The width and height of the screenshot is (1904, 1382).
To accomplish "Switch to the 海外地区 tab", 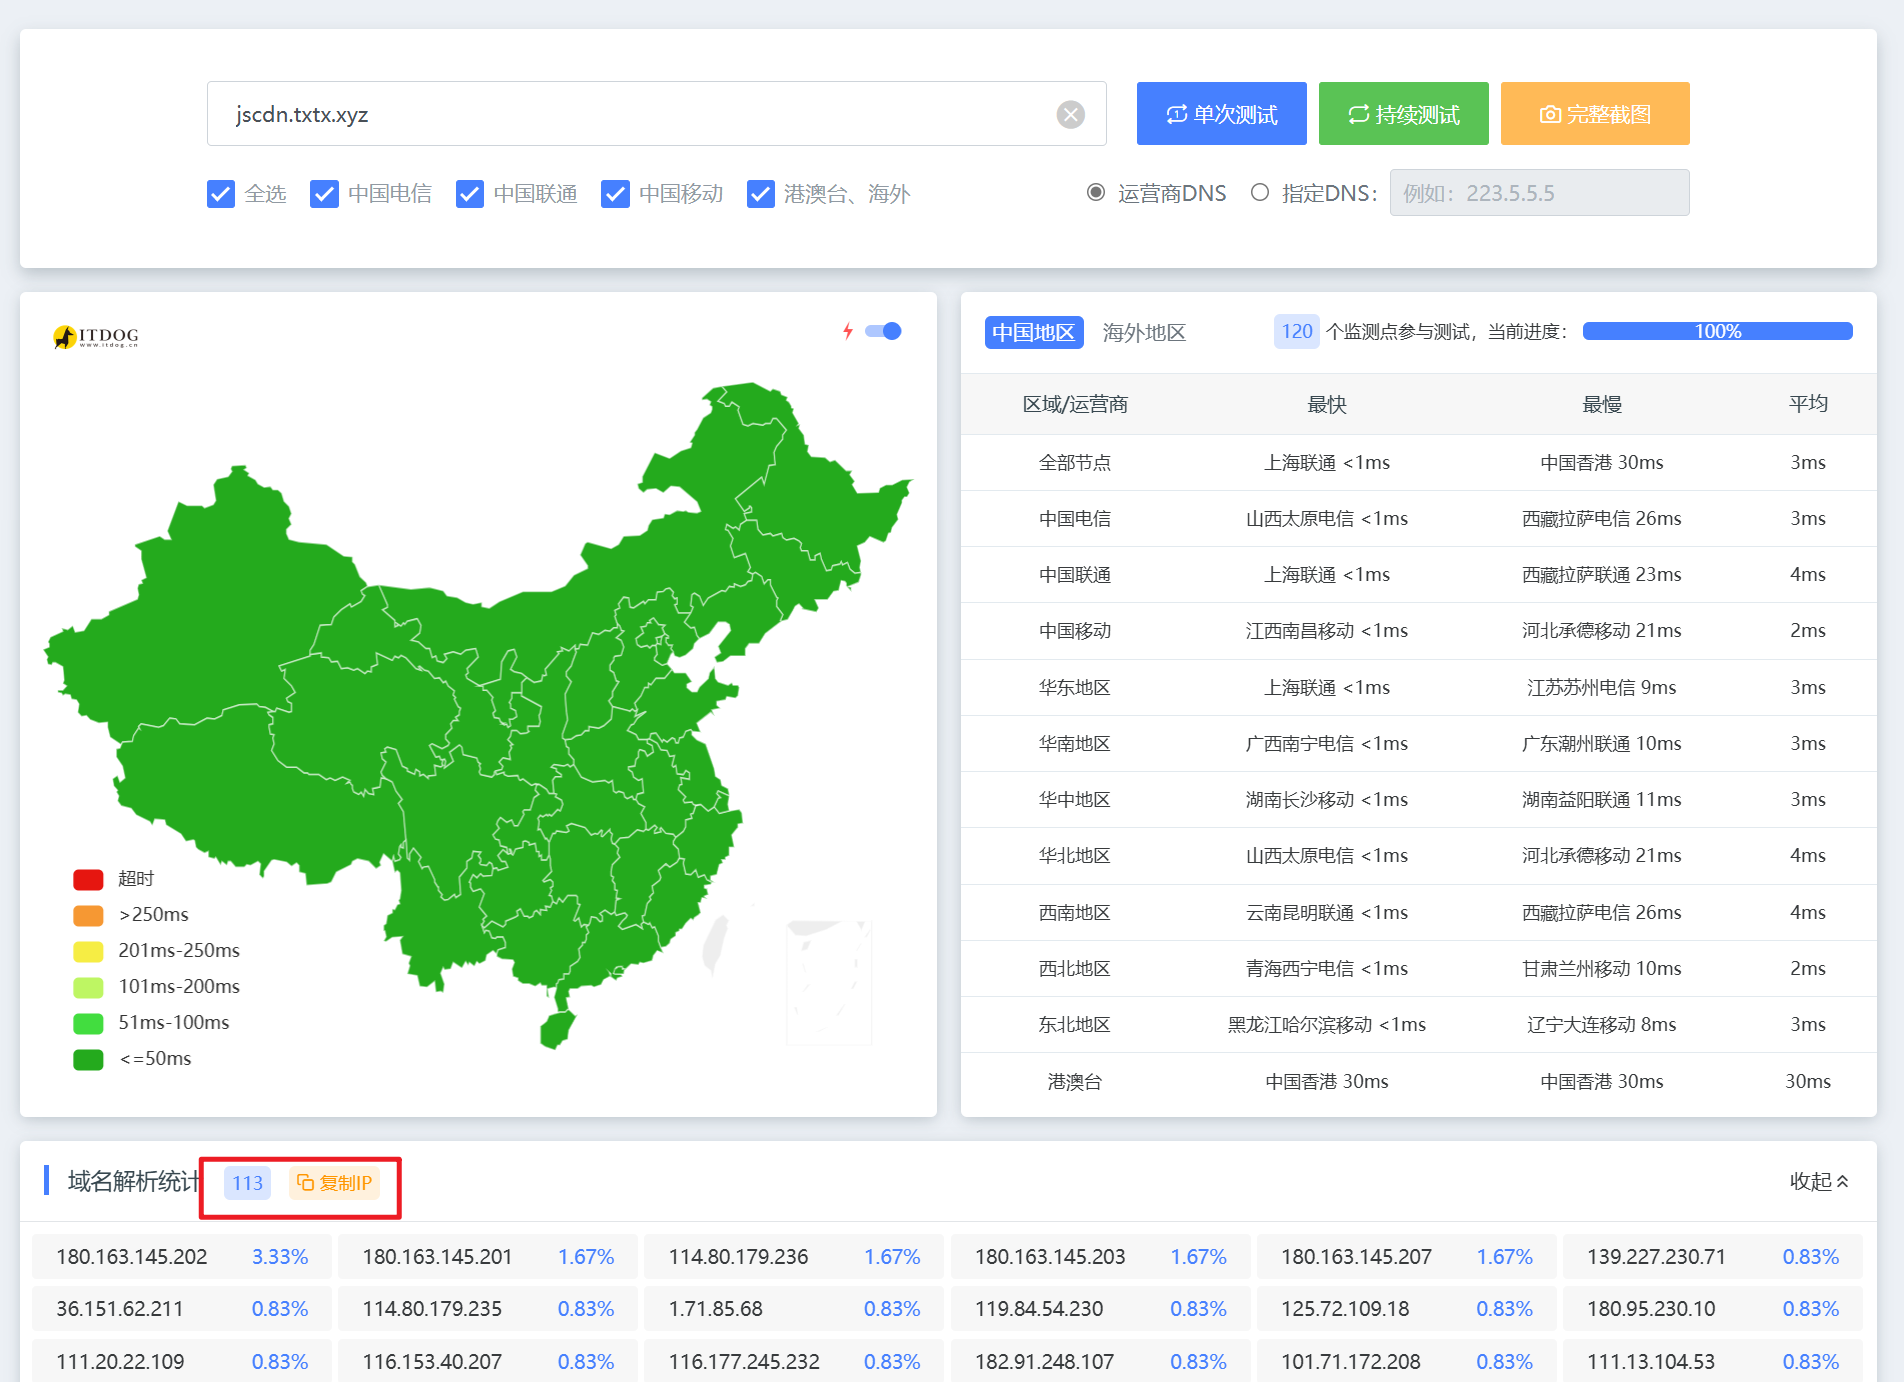I will click(1144, 333).
